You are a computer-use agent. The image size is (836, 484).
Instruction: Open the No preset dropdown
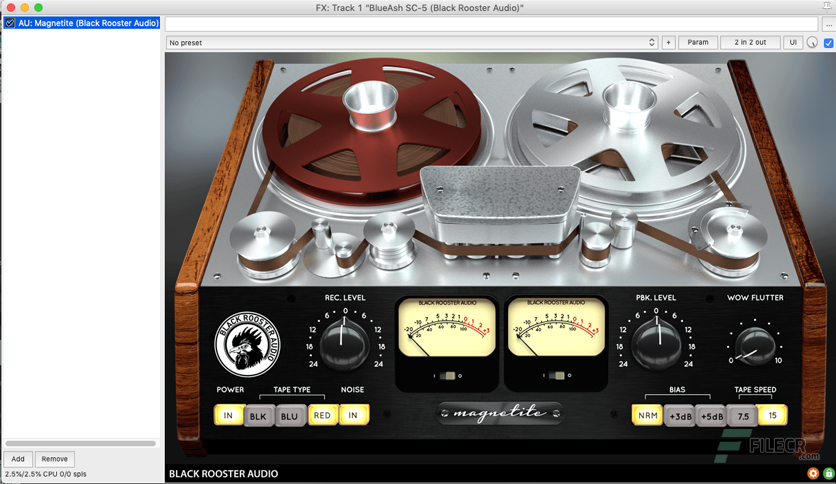point(412,43)
